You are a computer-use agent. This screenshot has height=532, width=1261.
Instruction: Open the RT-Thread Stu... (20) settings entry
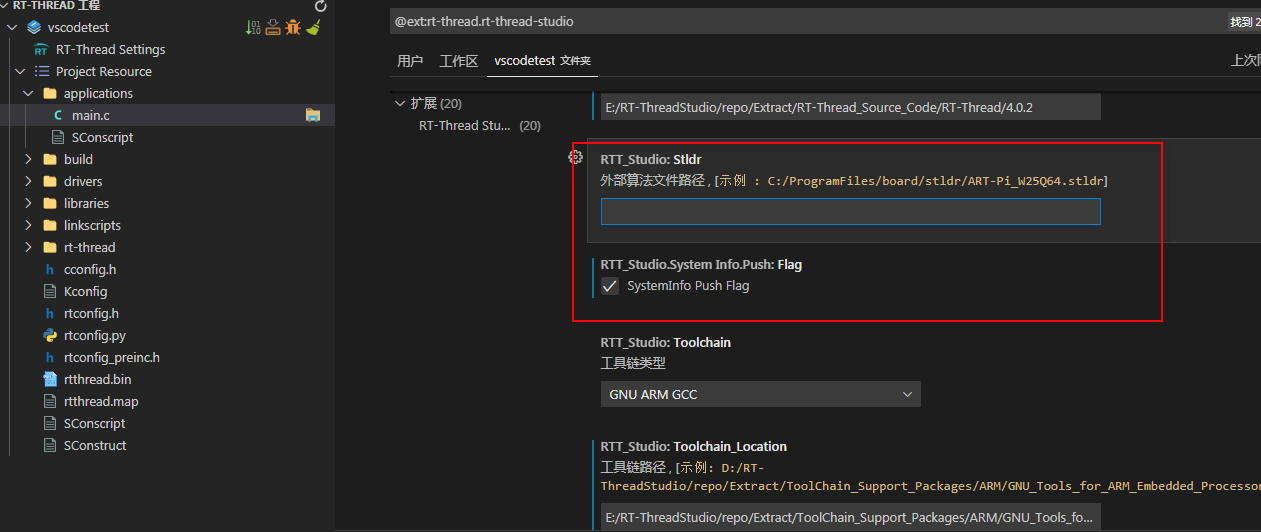click(x=480, y=126)
